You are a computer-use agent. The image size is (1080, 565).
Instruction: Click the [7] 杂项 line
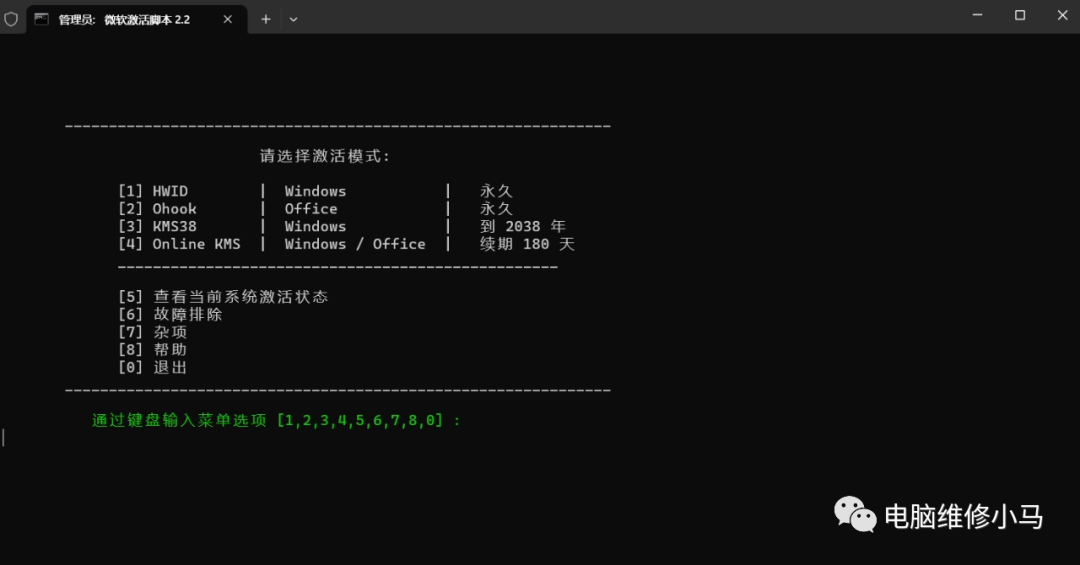pyautogui.click(x=153, y=332)
